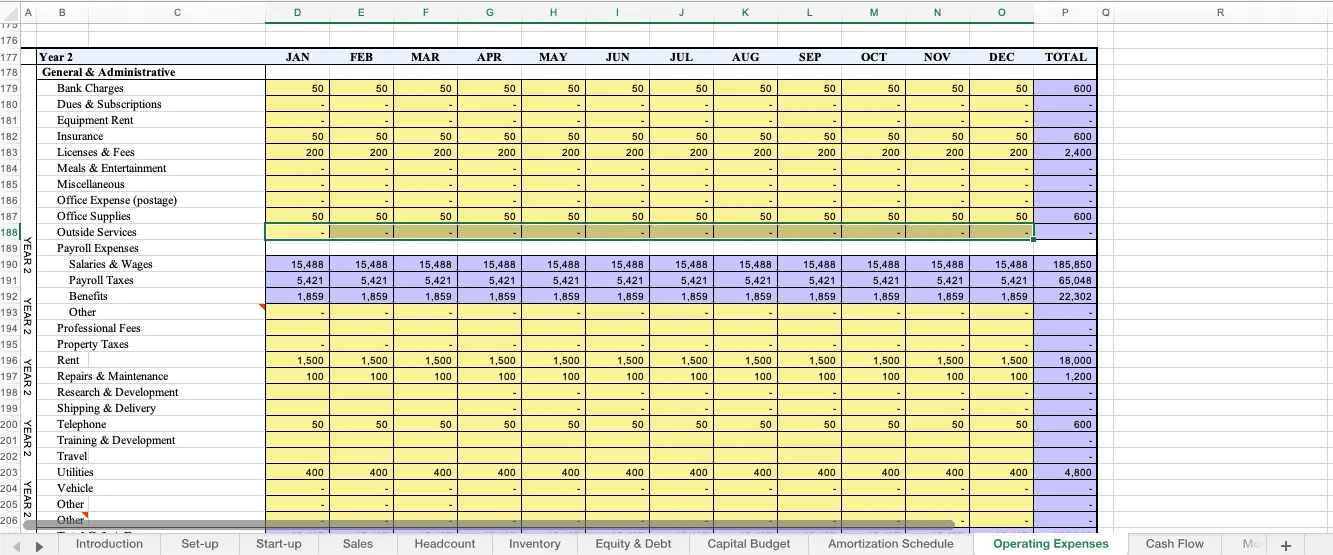1333x555 pixels.
Task: Click the next sheet navigation arrow
Action: pos(40,545)
